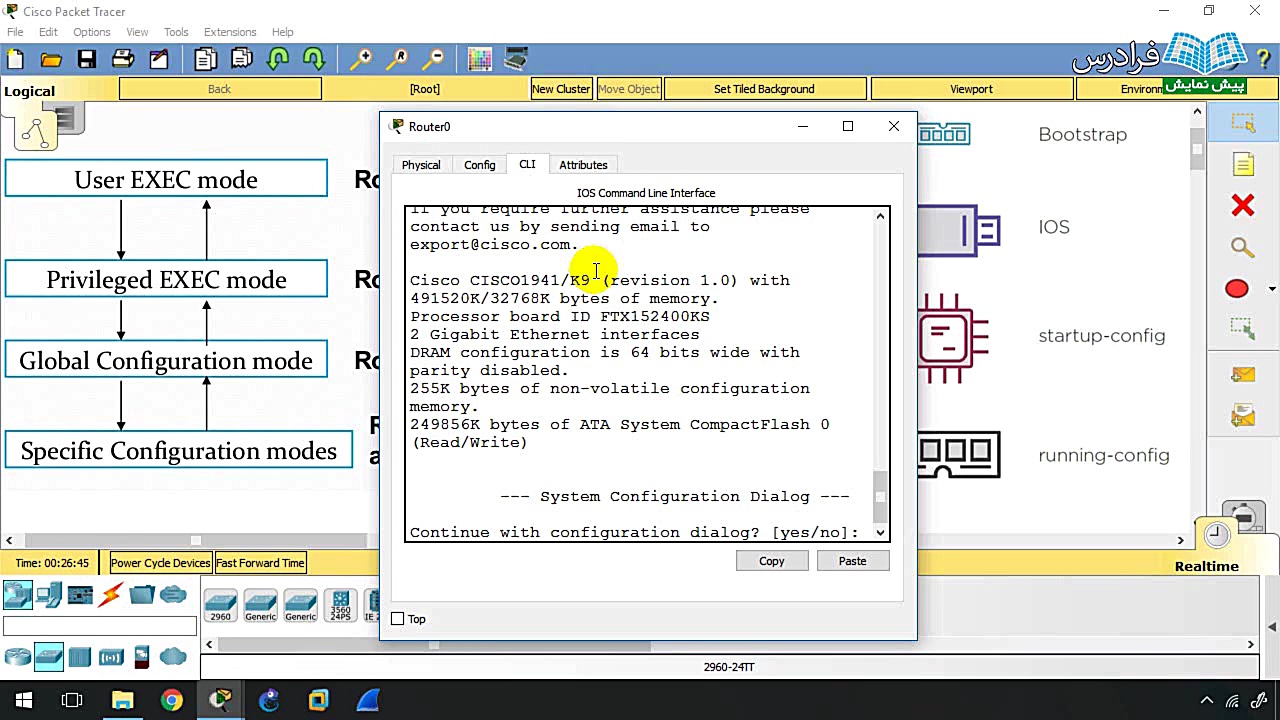This screenshot has width=1280, height=720.
Task: Enable the Top checkbox in Router0 window
Action: (397, 619)
